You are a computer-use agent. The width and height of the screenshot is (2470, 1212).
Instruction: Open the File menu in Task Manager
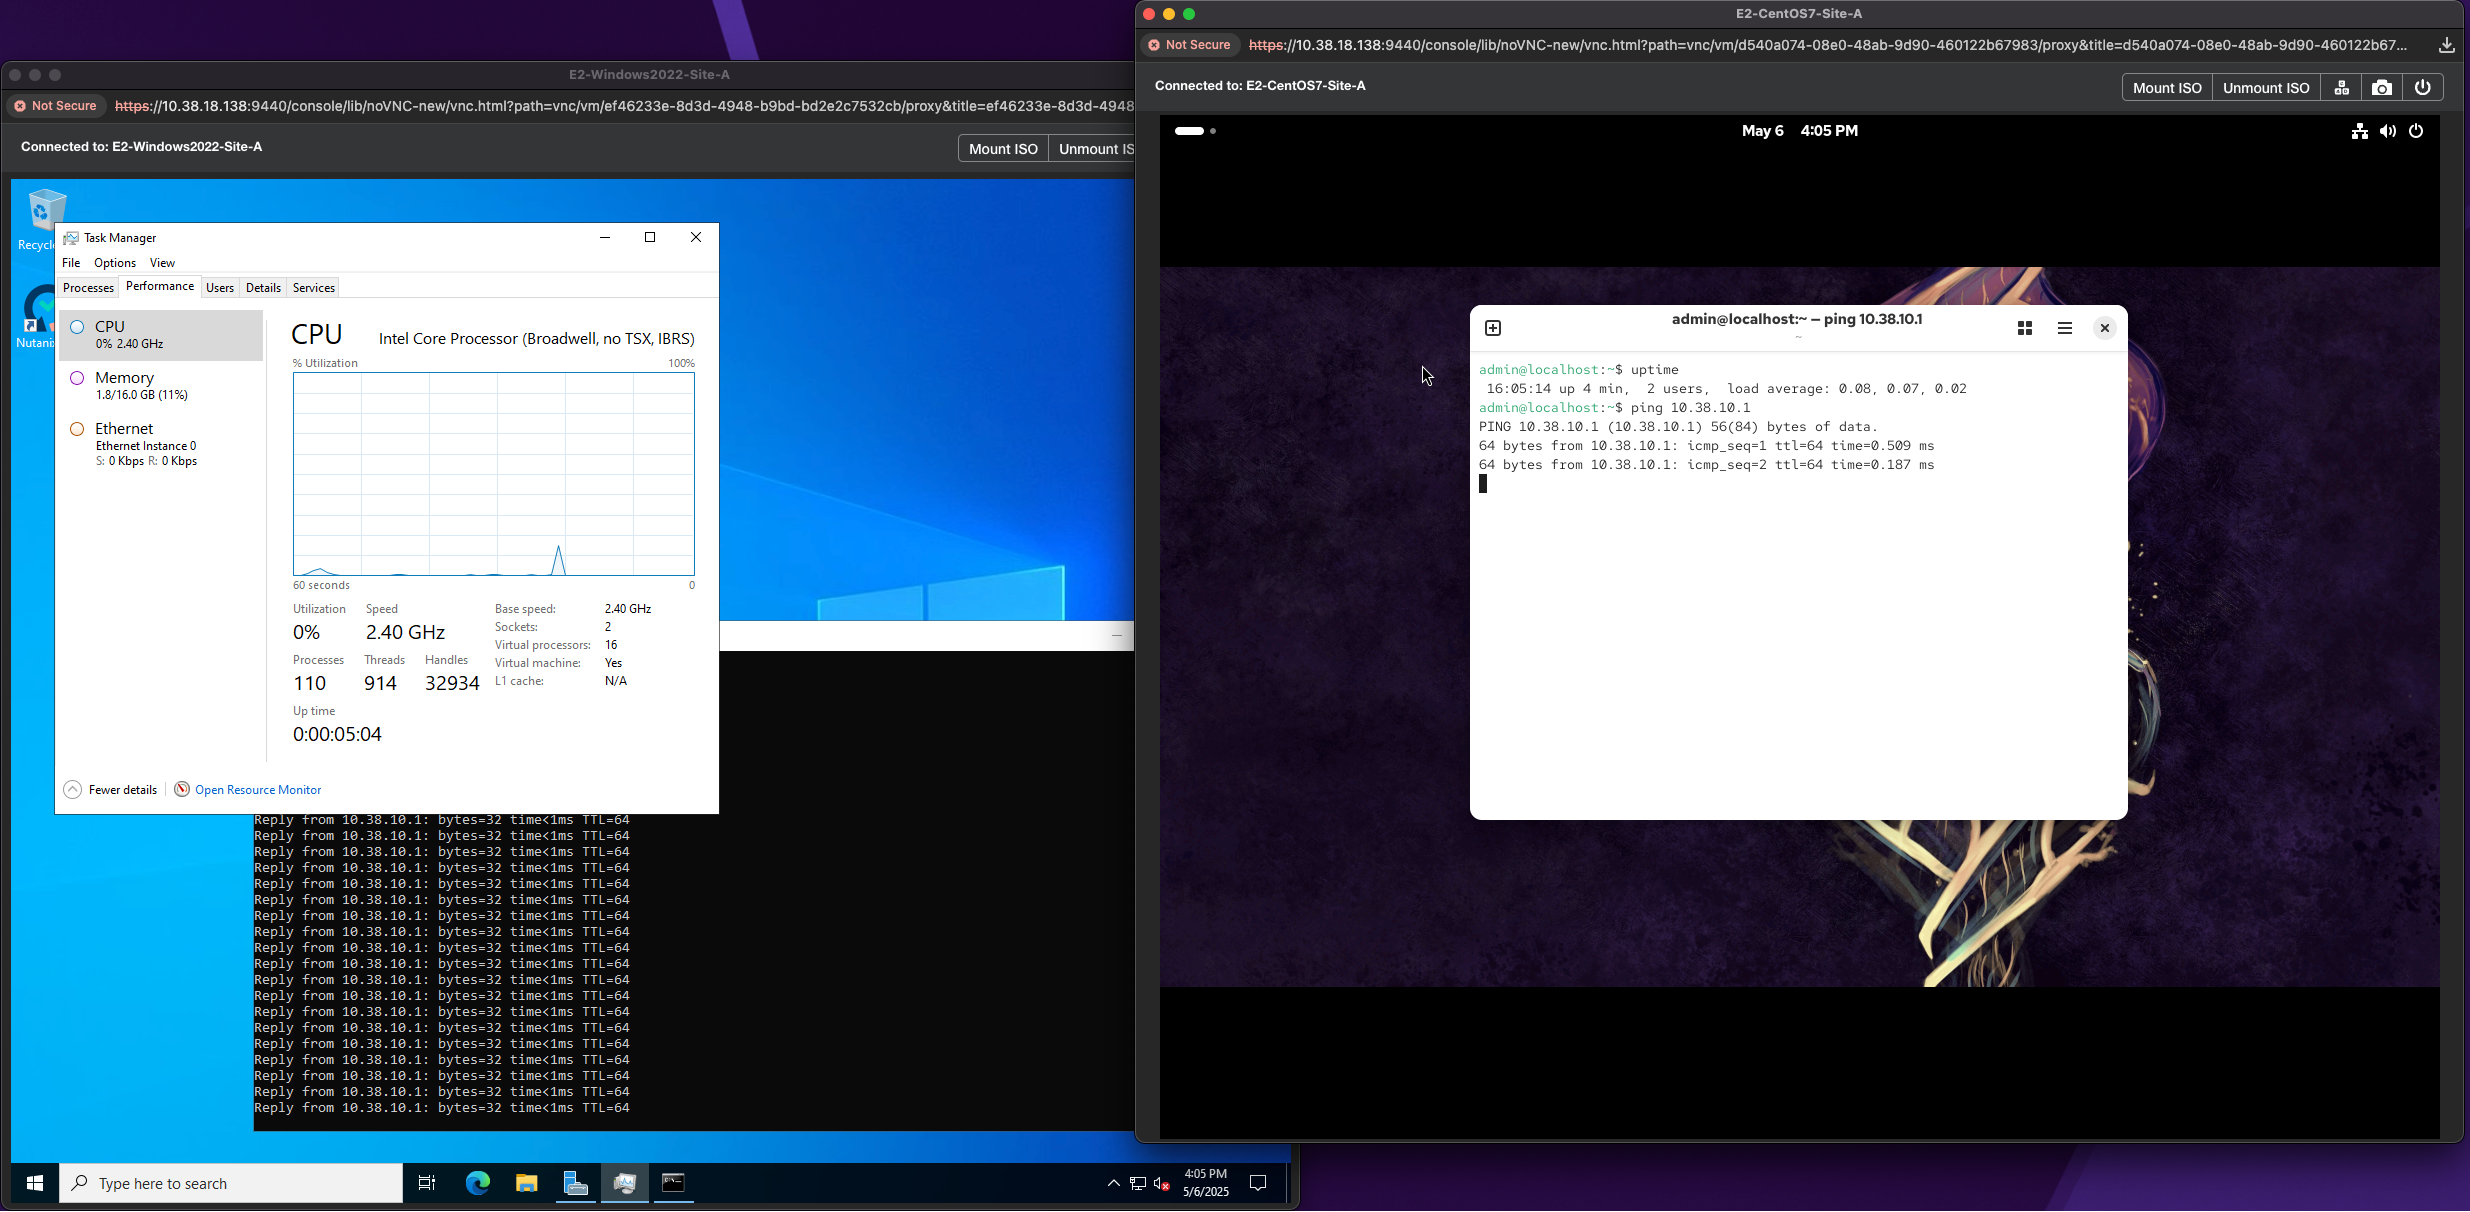point(71,263)
